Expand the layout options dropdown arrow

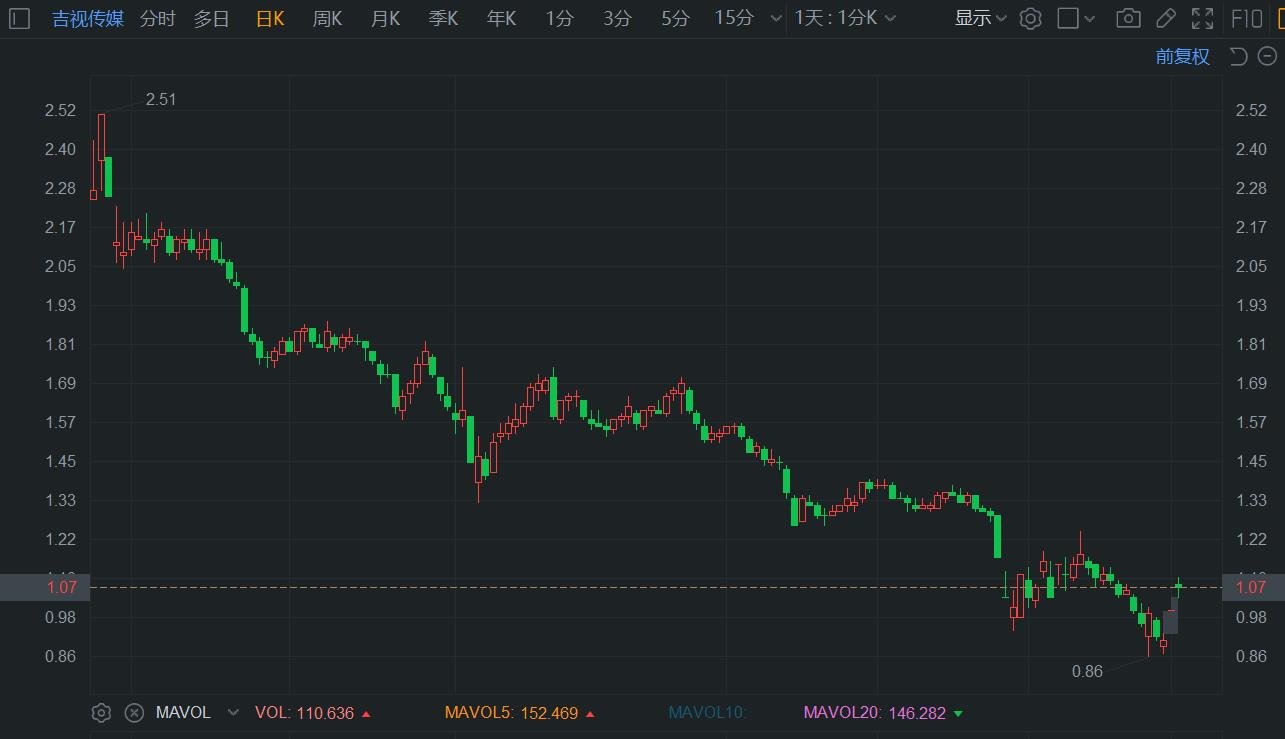(1090, 19)
